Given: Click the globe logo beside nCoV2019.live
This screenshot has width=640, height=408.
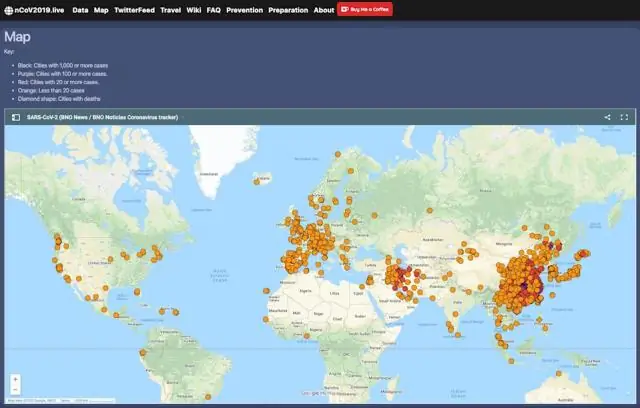Looking at the screenshot, I should pyautogui.click(x=8, y=10).
